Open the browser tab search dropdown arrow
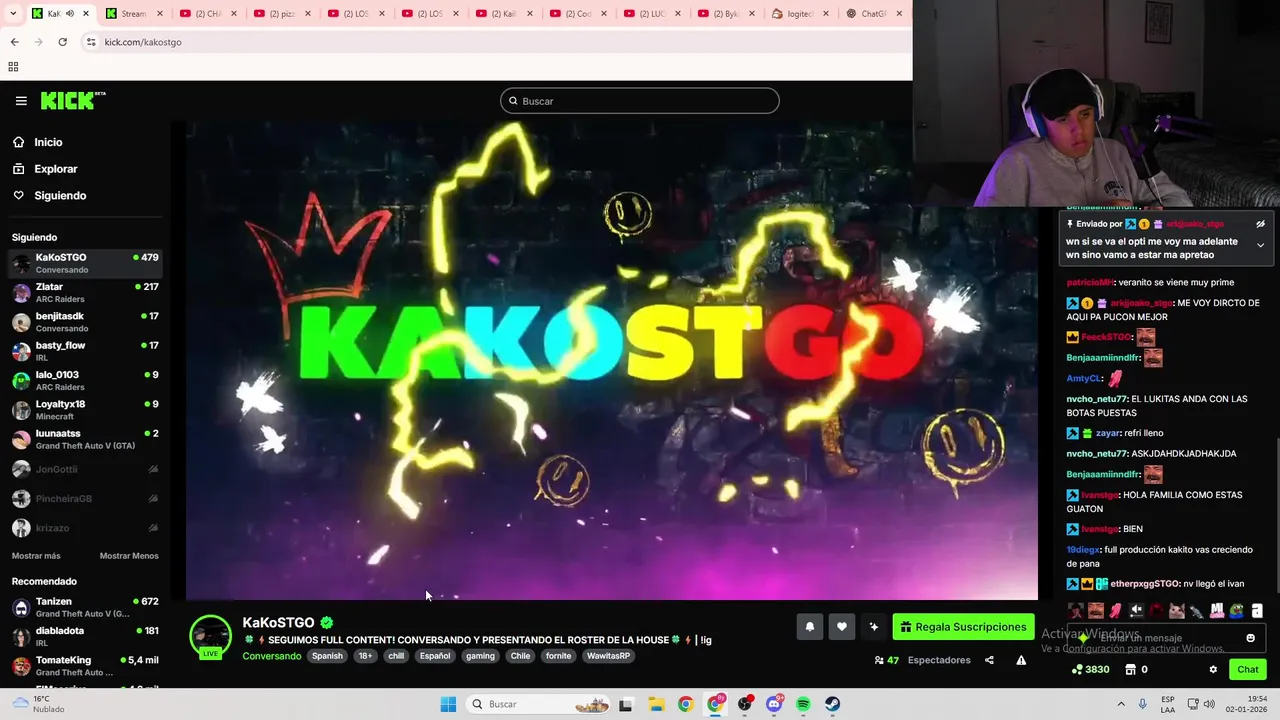The width and height of the screenshot is (1280, 720). (13, 14)
